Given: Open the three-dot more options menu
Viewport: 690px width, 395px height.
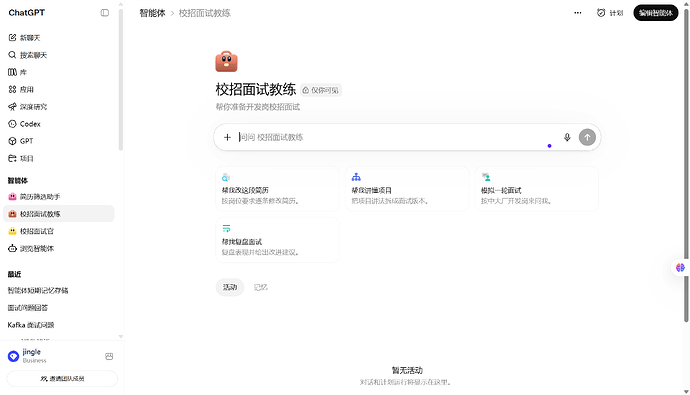Looking at the screenshot, I should (578, 13).
